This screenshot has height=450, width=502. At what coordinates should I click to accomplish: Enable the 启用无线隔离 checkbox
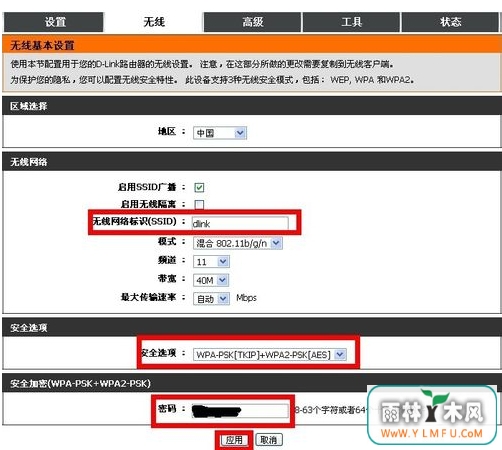click(199, 204)
